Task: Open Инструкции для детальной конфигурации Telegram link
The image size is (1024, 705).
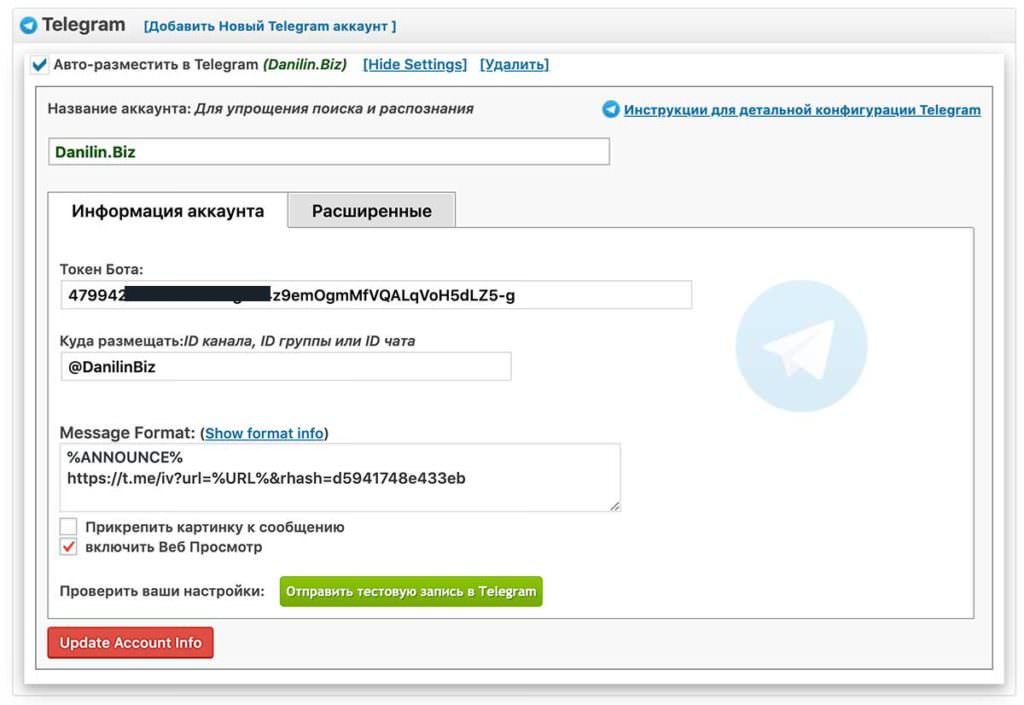Action: [802, 110]
